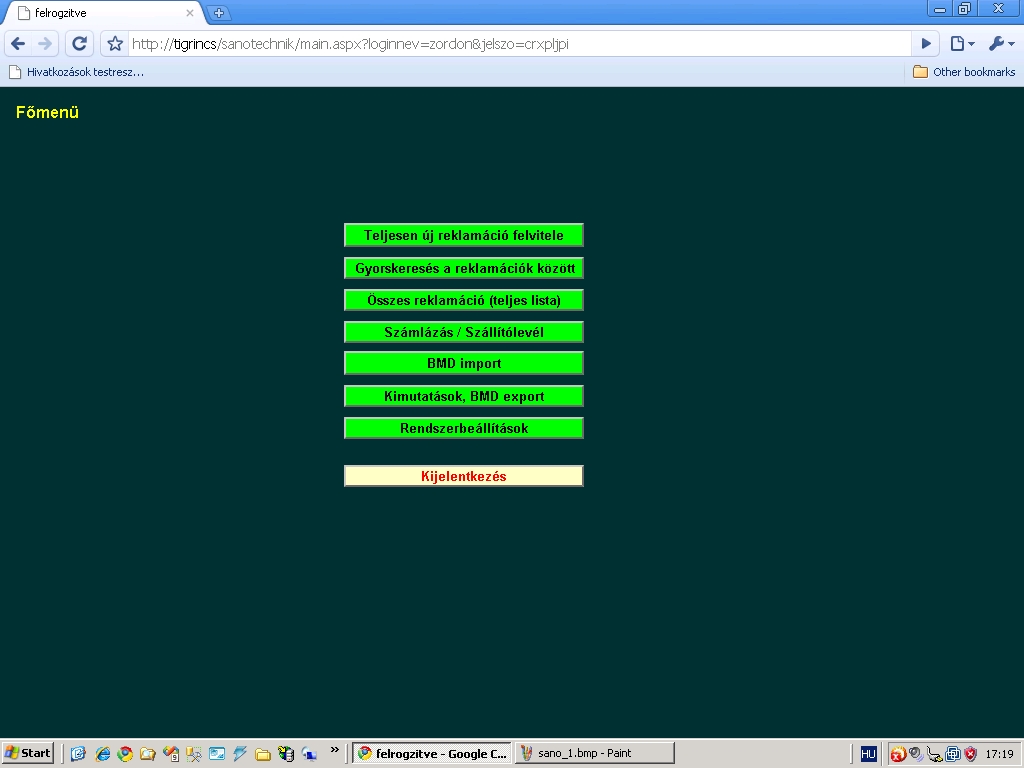Image resolution: width=1024 pixels, height=768 pixels.
Task: Click the network computers quick launch icon
Action: 309,754
